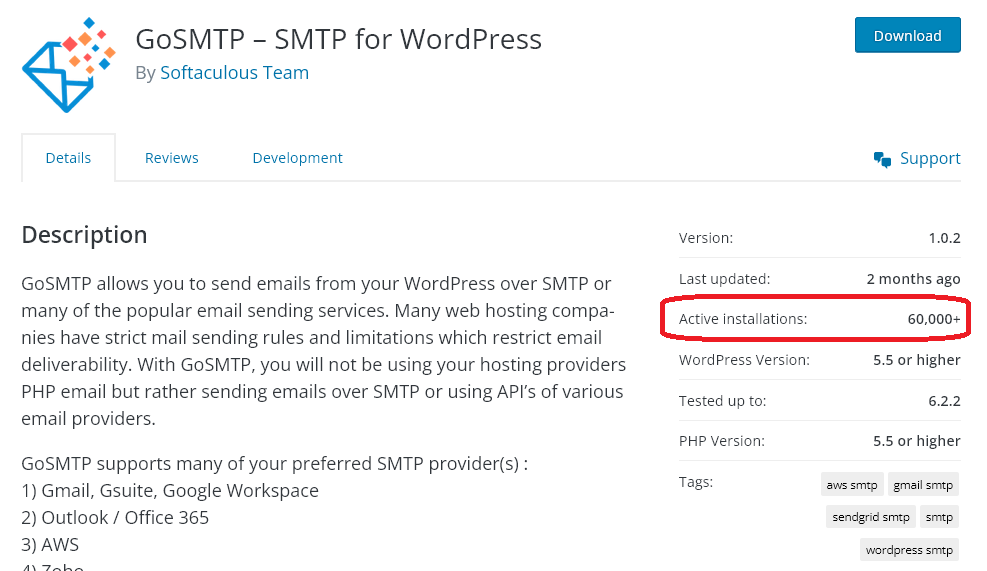Click the Version value 1.0.2
Viewport: 987px width, 571px height.
[944, 238]
